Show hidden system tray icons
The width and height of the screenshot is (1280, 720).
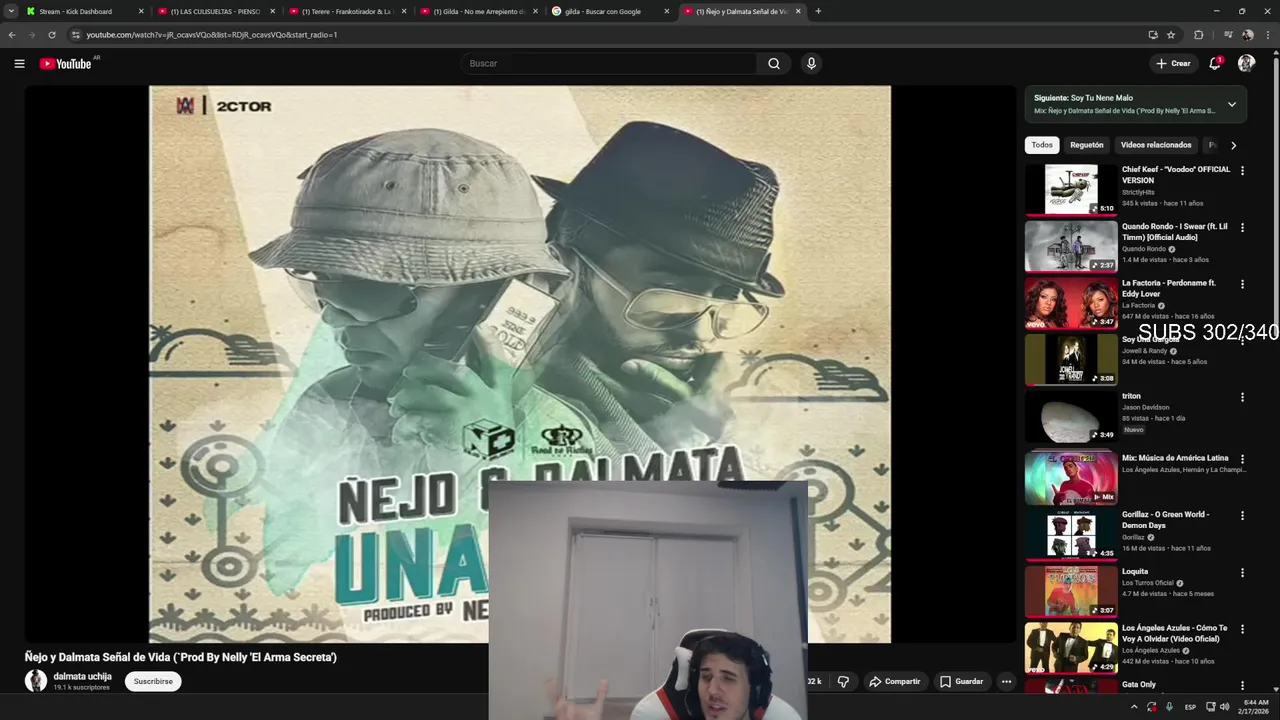pos(1133,707)
